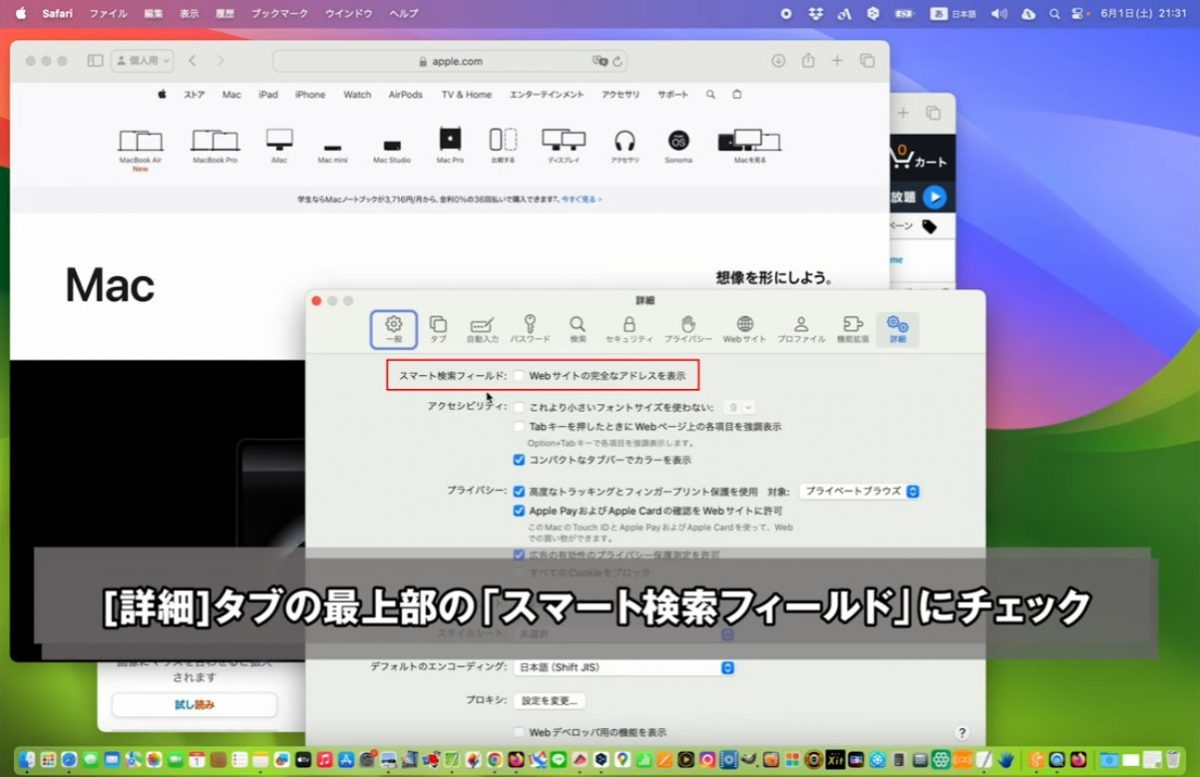Click the settings help question mark button
Viewport: 1200px width, 777px height.
(x=962, y=733)
